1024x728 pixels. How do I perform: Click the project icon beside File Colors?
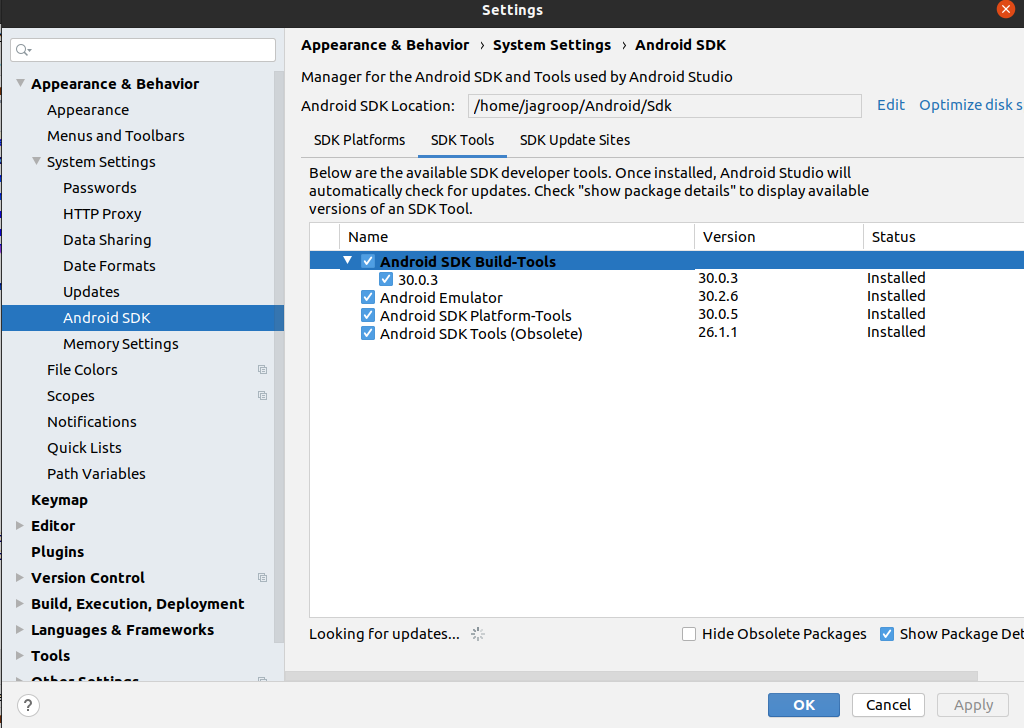coord(261,369)
